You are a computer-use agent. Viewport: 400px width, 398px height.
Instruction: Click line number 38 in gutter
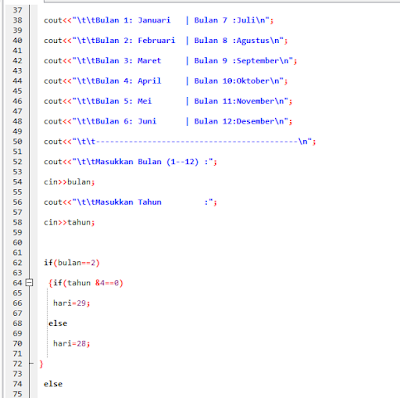(x=17, y=20)
